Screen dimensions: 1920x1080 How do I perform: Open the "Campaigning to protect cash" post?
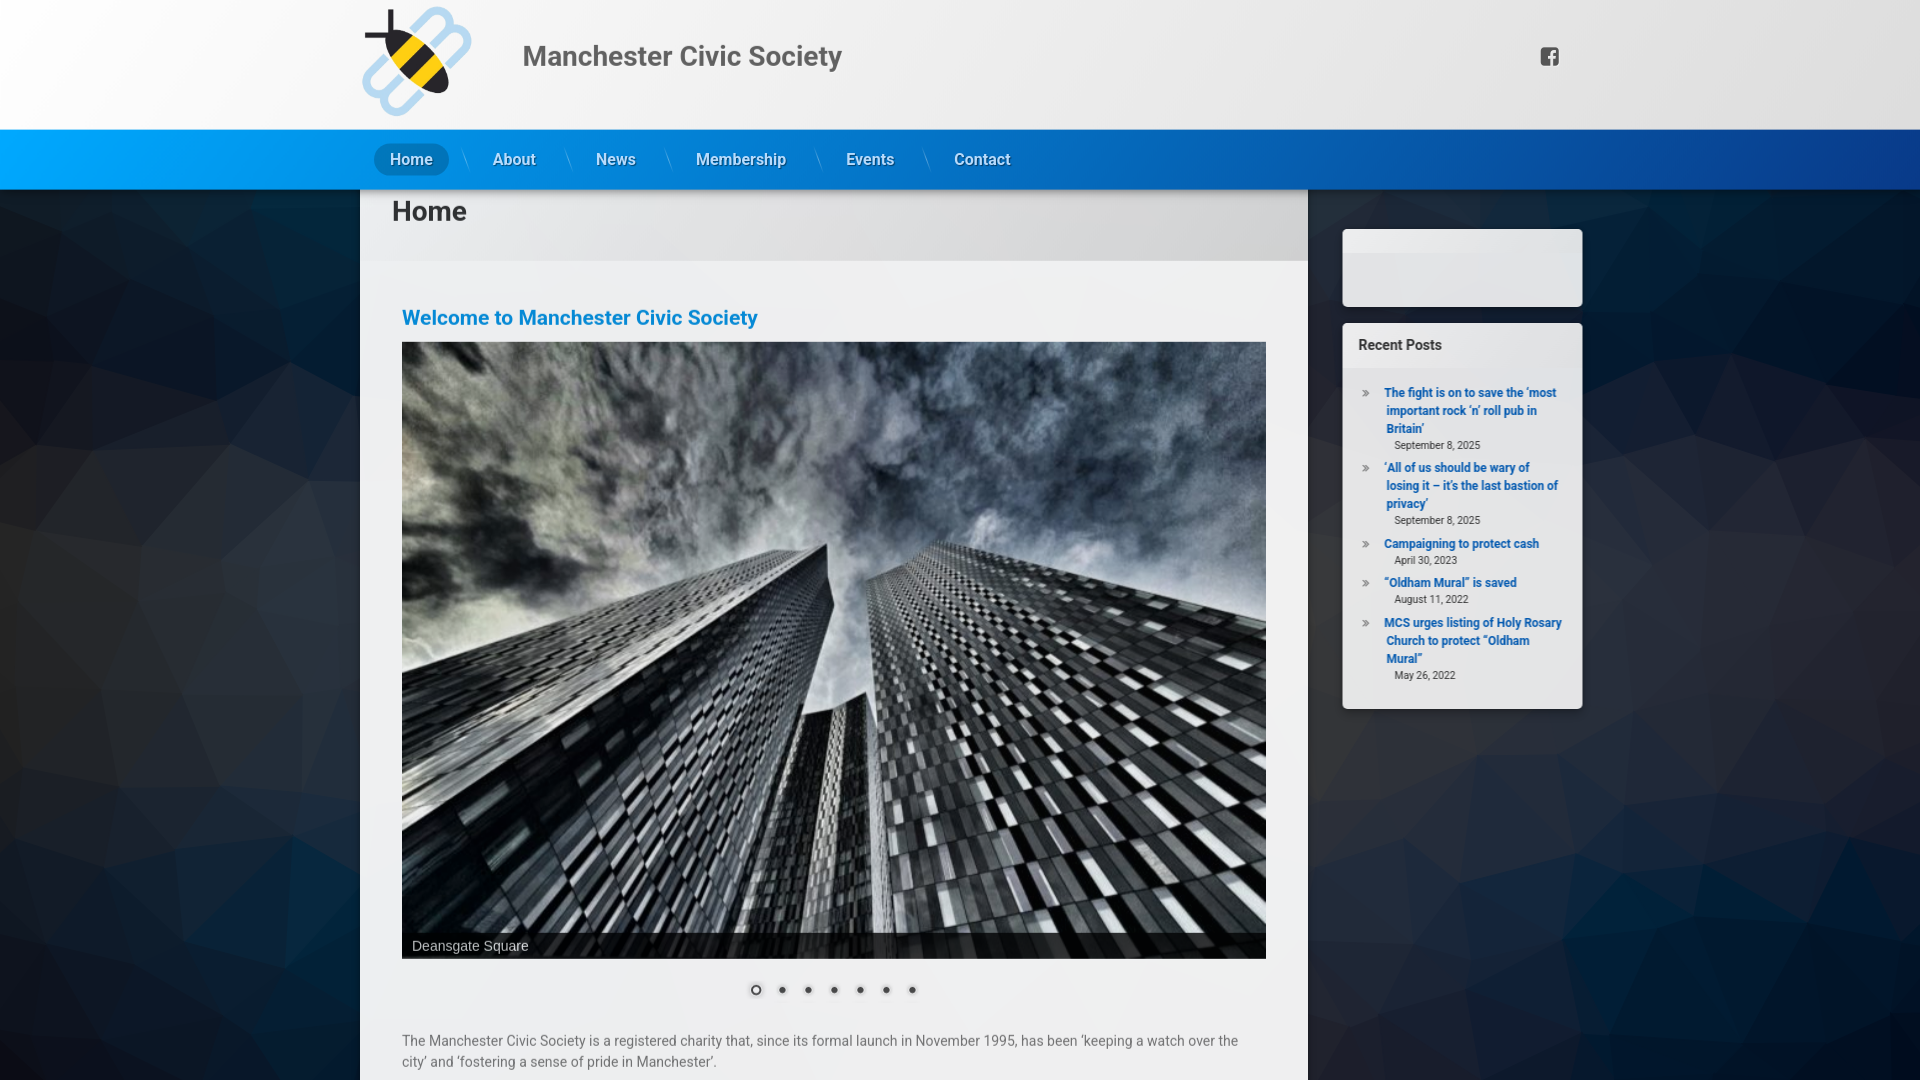[1461, 544]
